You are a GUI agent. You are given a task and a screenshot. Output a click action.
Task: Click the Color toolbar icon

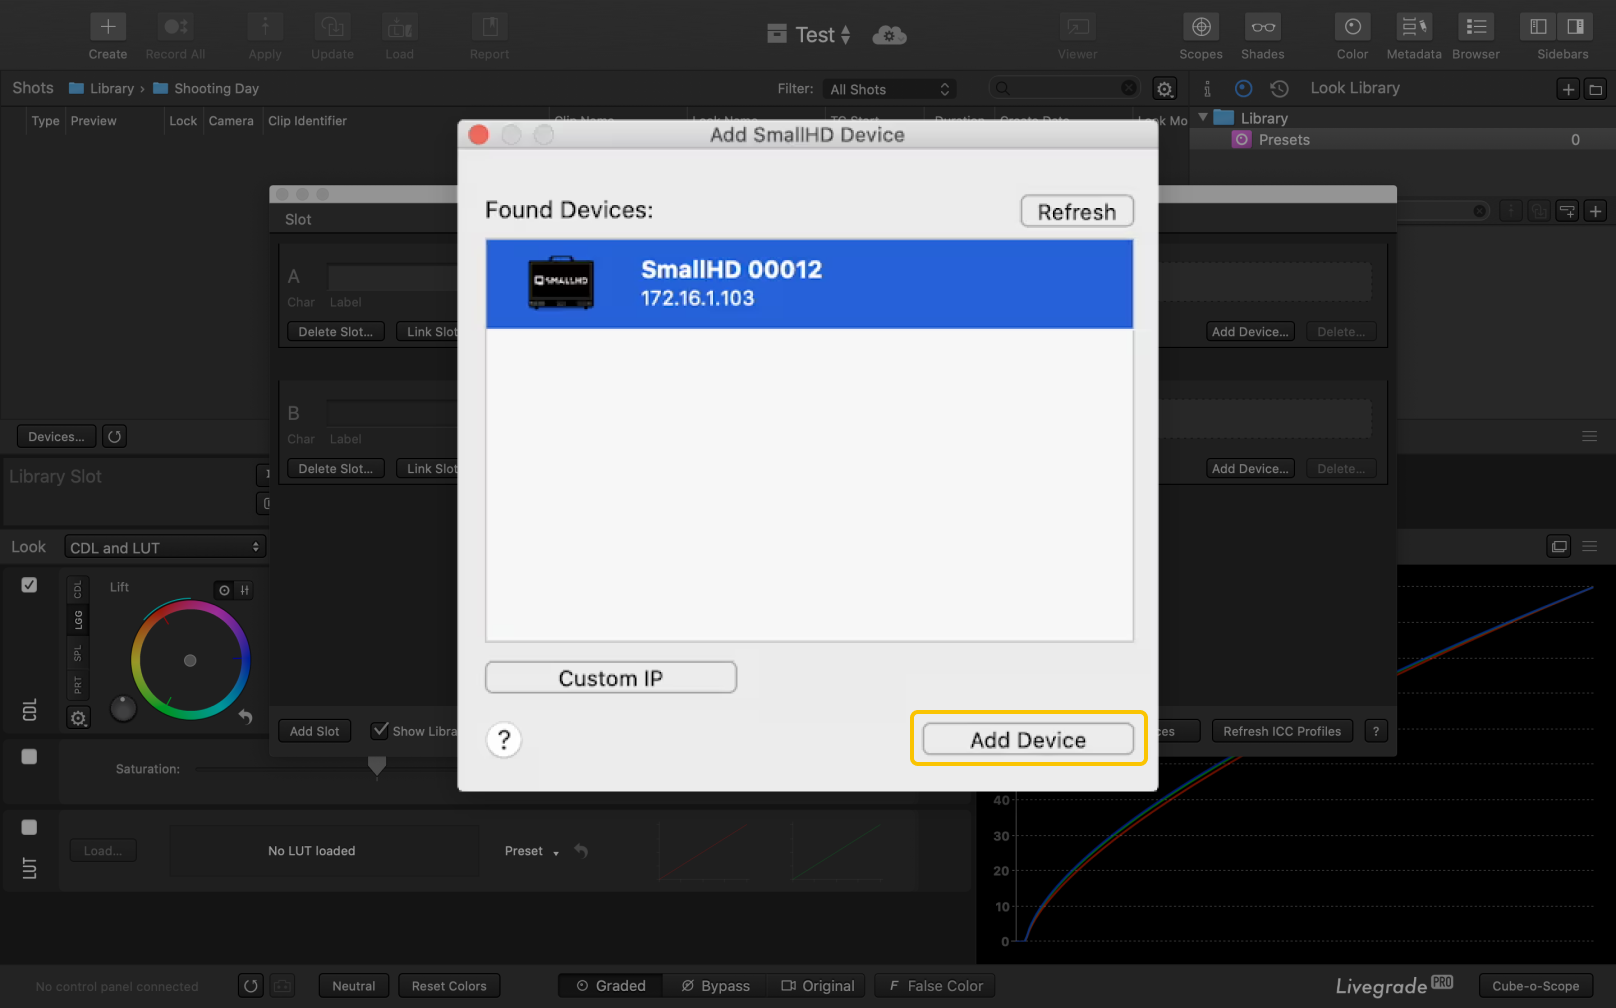[1352, 27]
